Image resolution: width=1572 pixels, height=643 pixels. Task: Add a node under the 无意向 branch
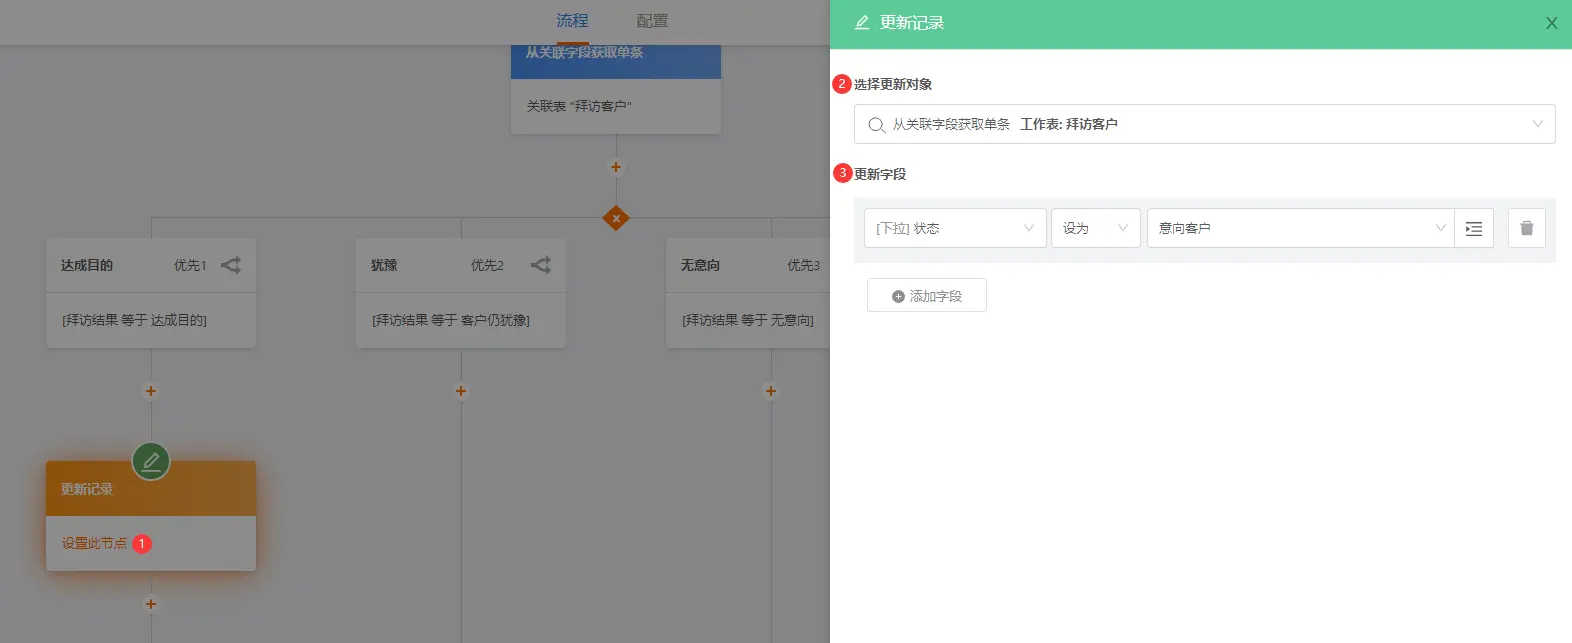pyautogui.click(x=771, y=391)
